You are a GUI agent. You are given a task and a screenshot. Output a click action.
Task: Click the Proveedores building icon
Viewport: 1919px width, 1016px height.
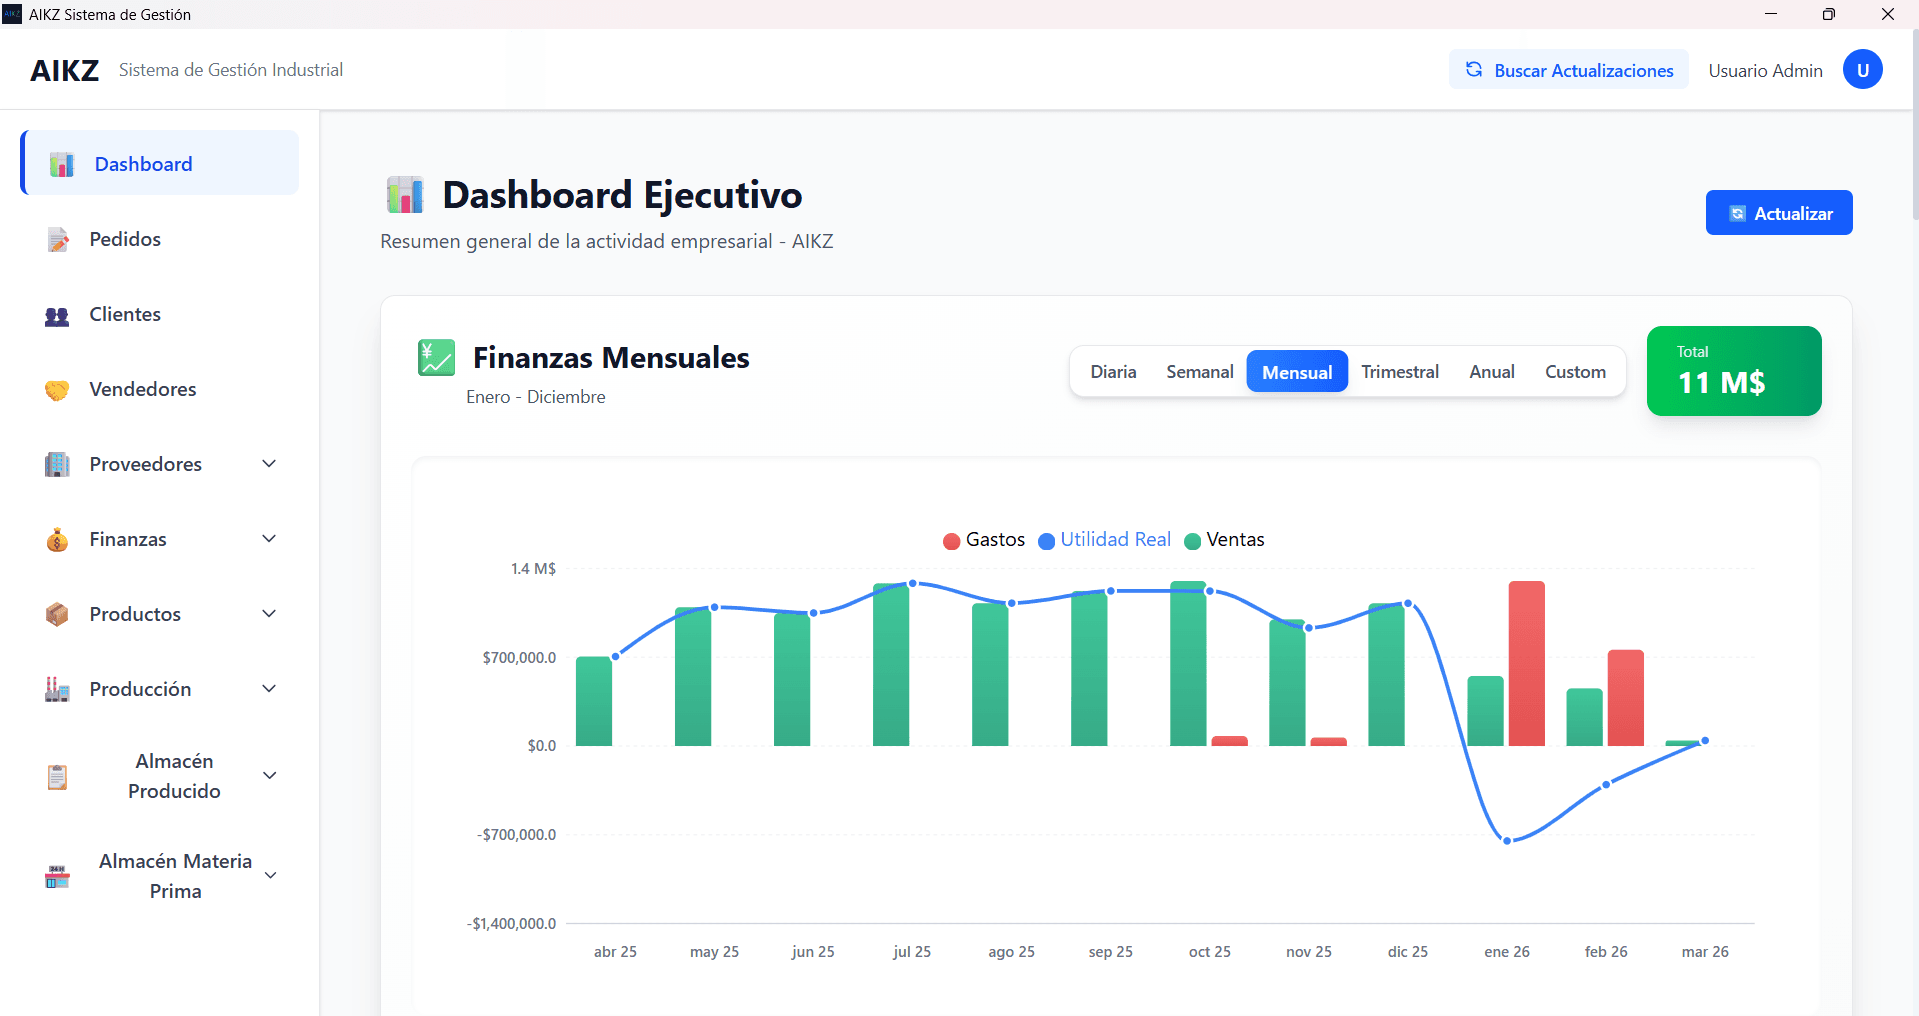57,465
